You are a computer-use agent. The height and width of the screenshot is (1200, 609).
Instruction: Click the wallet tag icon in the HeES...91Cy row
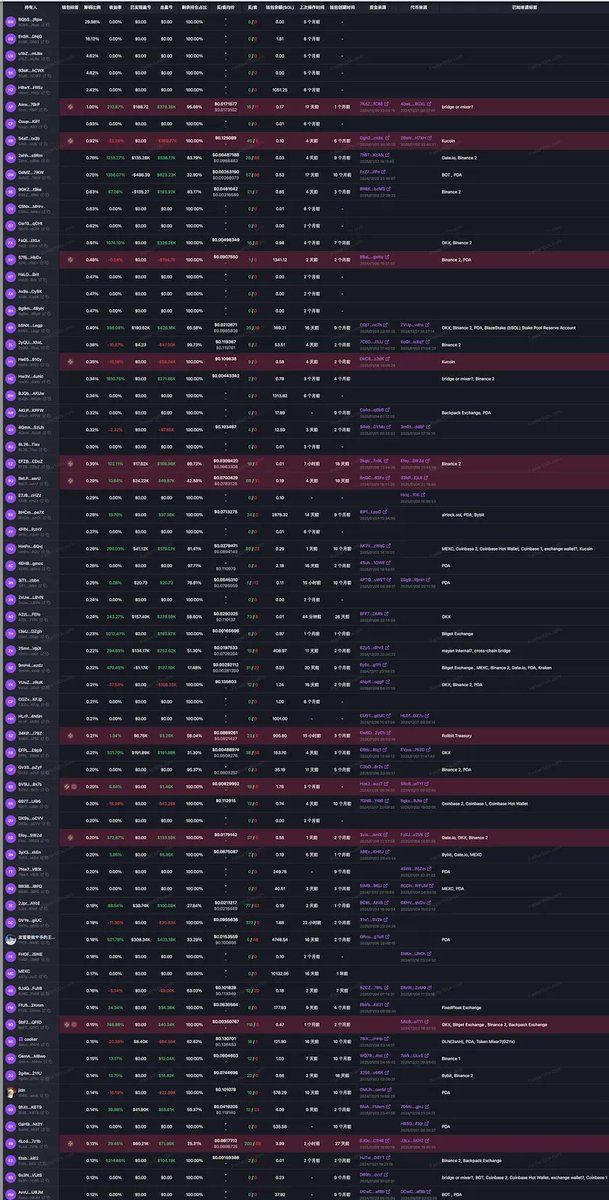click(x=70, y=360)
